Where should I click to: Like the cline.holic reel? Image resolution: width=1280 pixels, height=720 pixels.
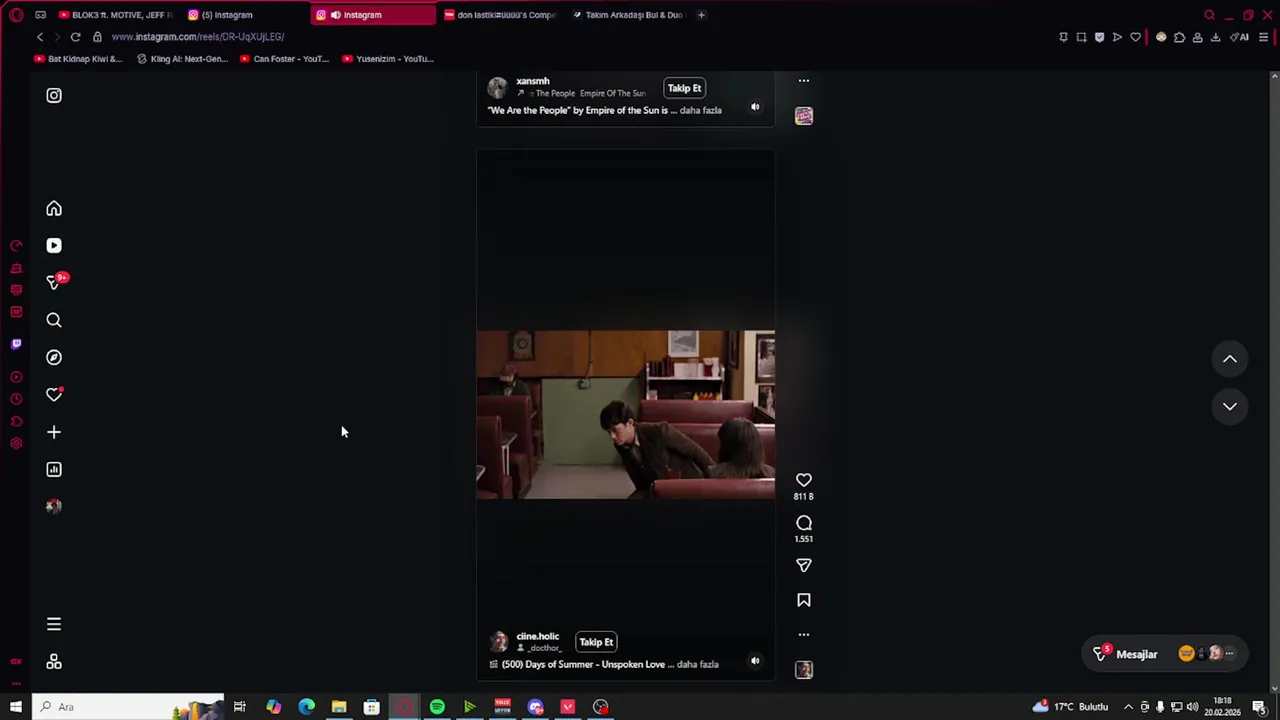pyautogui.click(x=804, y=481)
